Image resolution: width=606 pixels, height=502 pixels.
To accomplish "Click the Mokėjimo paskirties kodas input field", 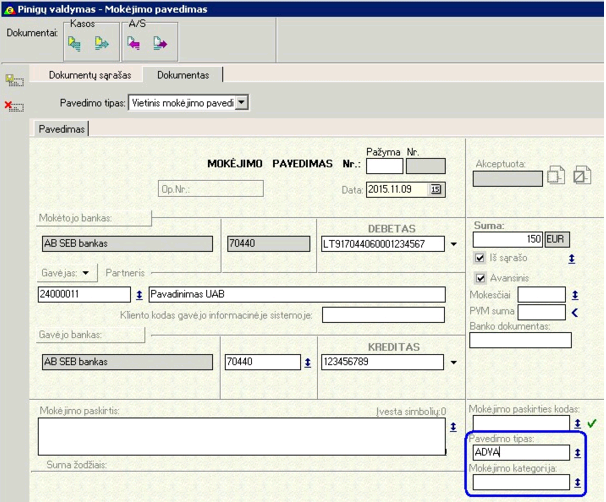I will coord(521,424).
